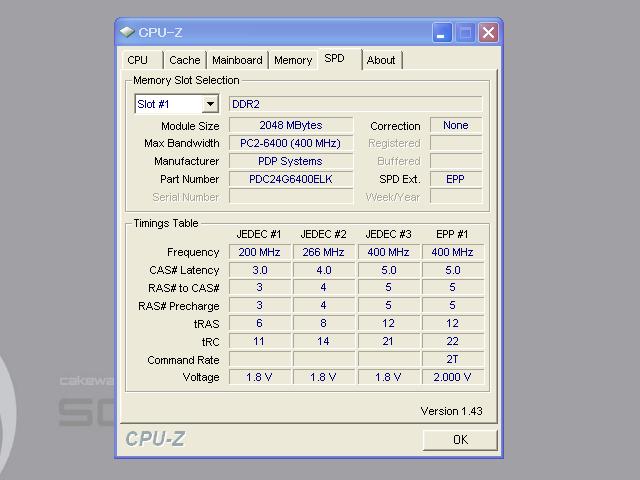This screenshot has height=480, width=640.
Task: Close the CPU-Z window
Action: click(488, 32)
